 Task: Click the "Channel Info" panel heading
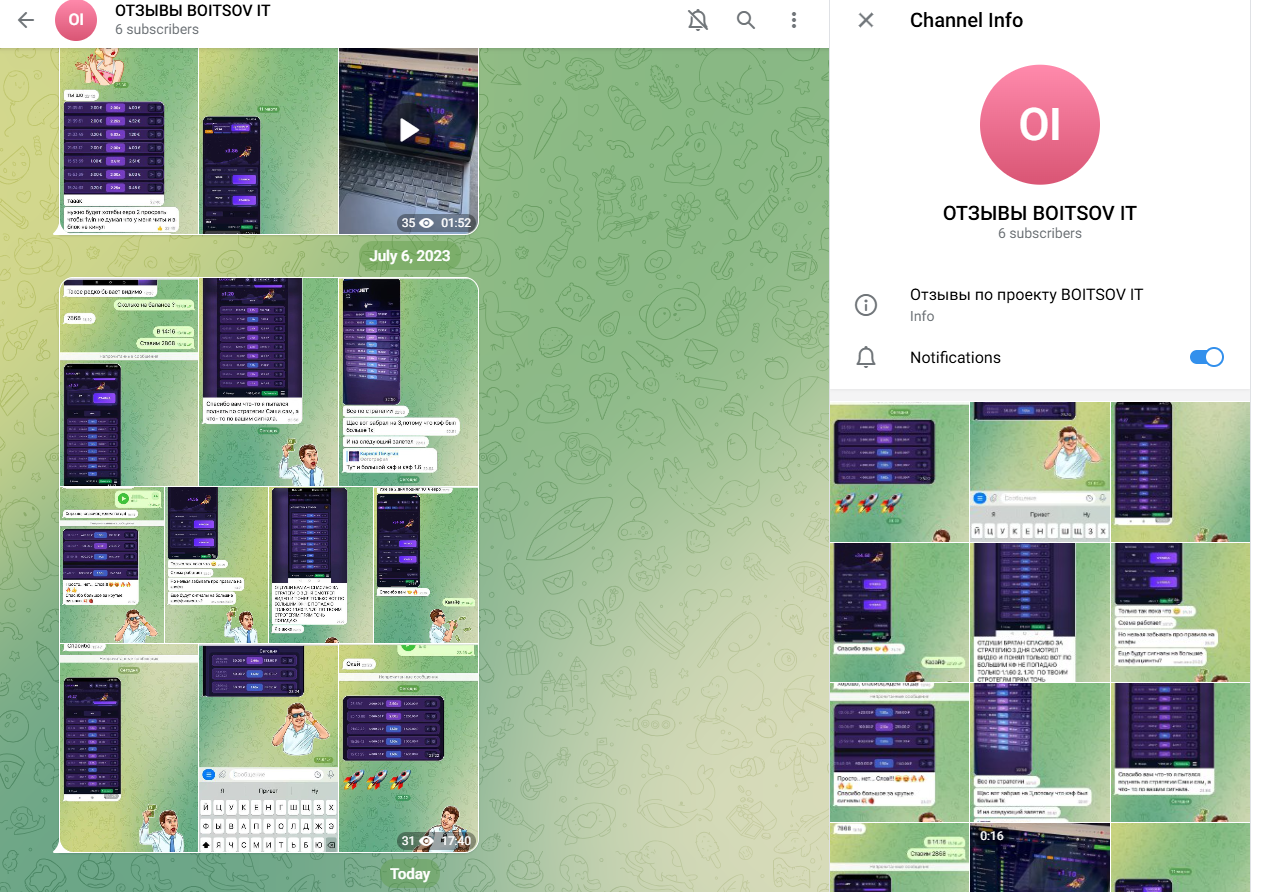tap(966, 20)
